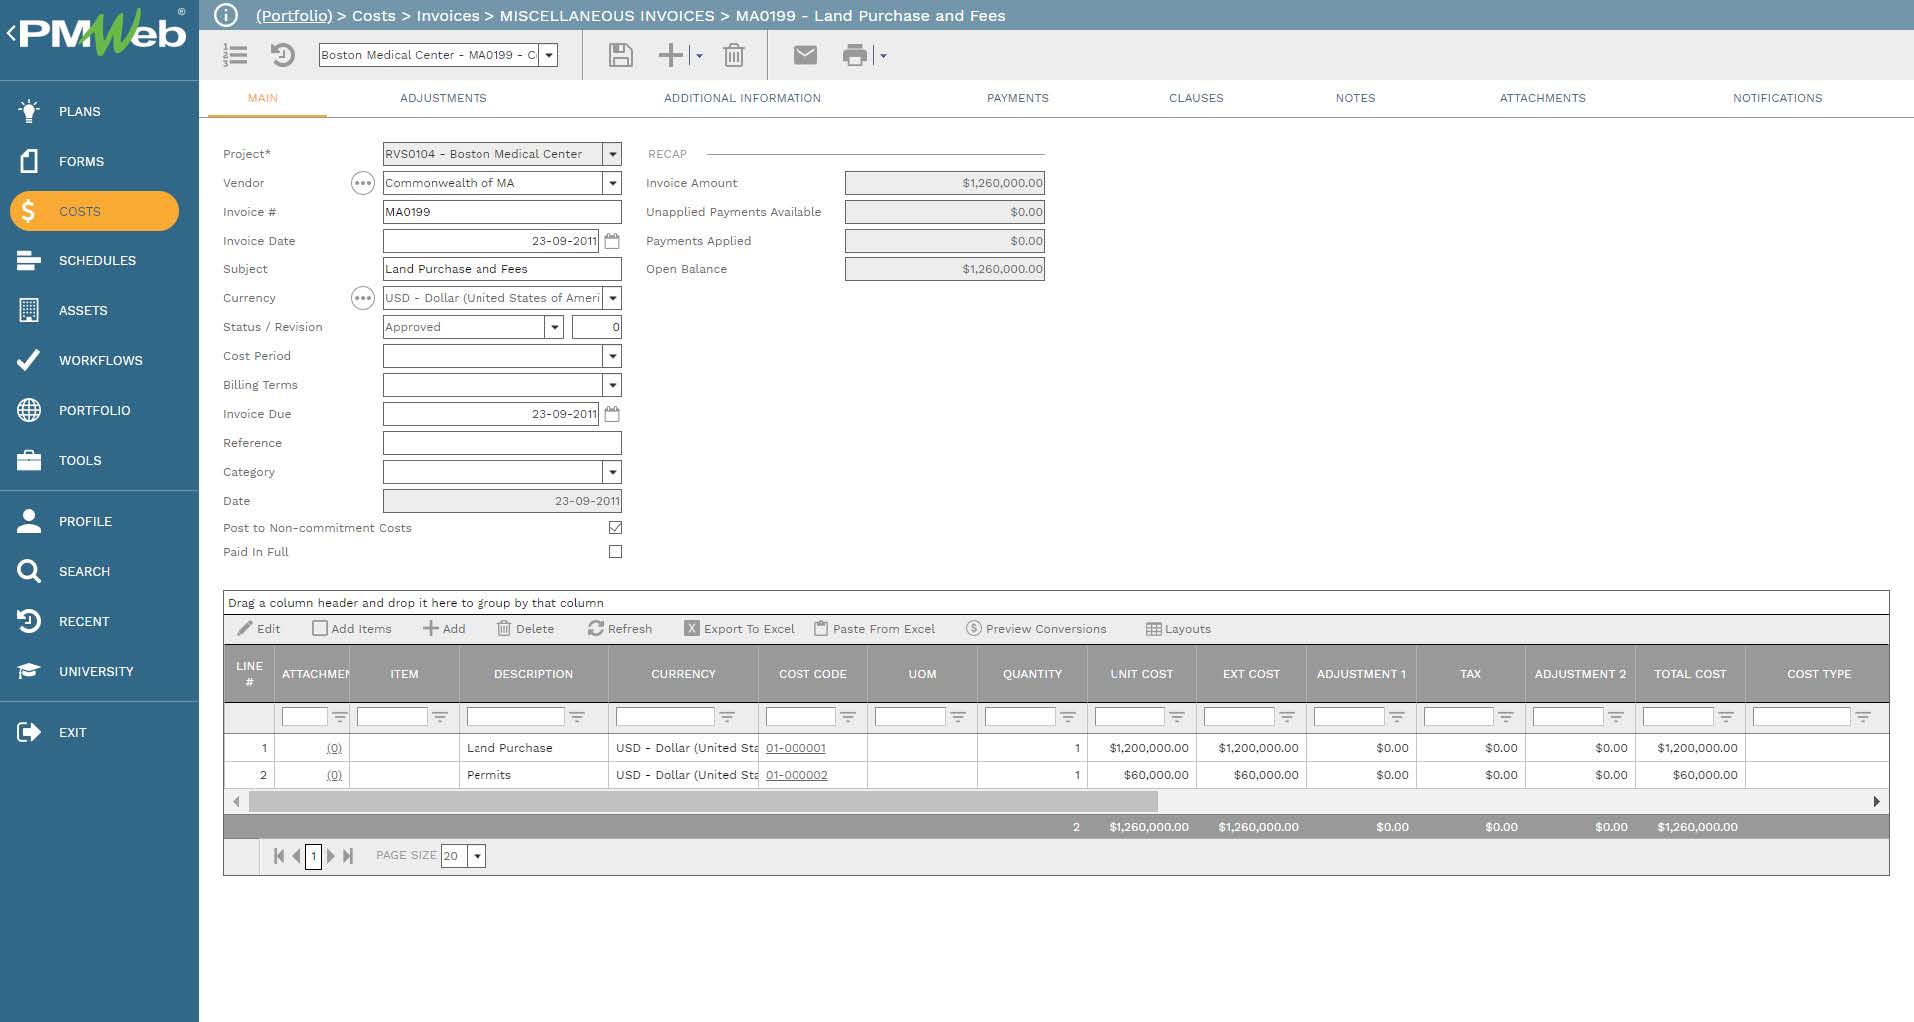Click the Layouts button

click(x=1178, y=629)
